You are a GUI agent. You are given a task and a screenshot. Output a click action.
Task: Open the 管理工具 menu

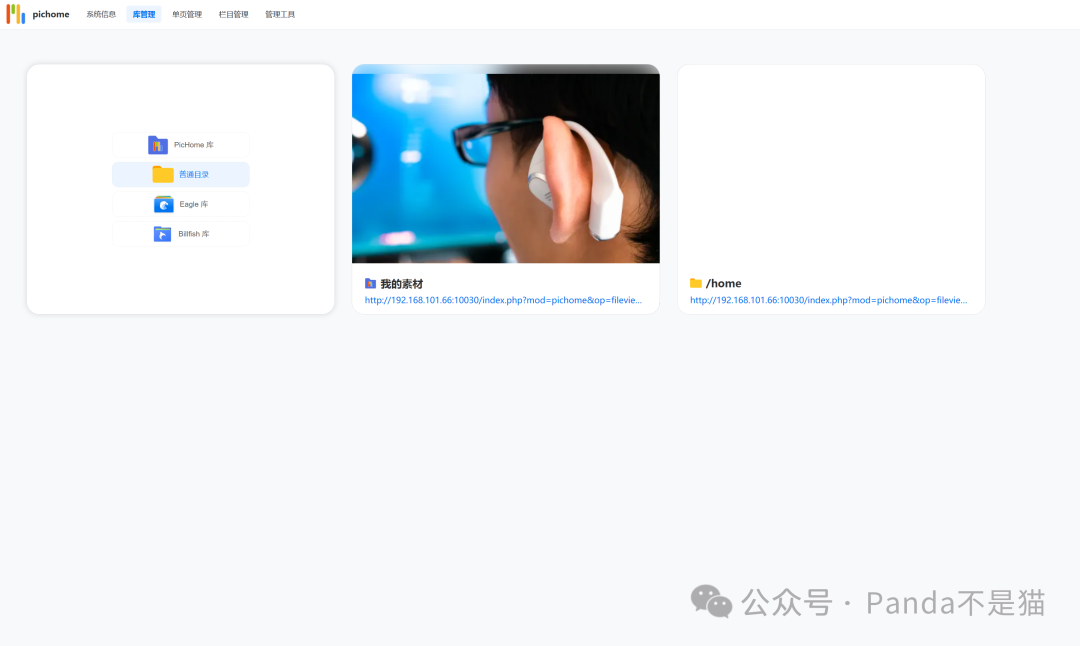pyautogui.click(x=280, y=14)
